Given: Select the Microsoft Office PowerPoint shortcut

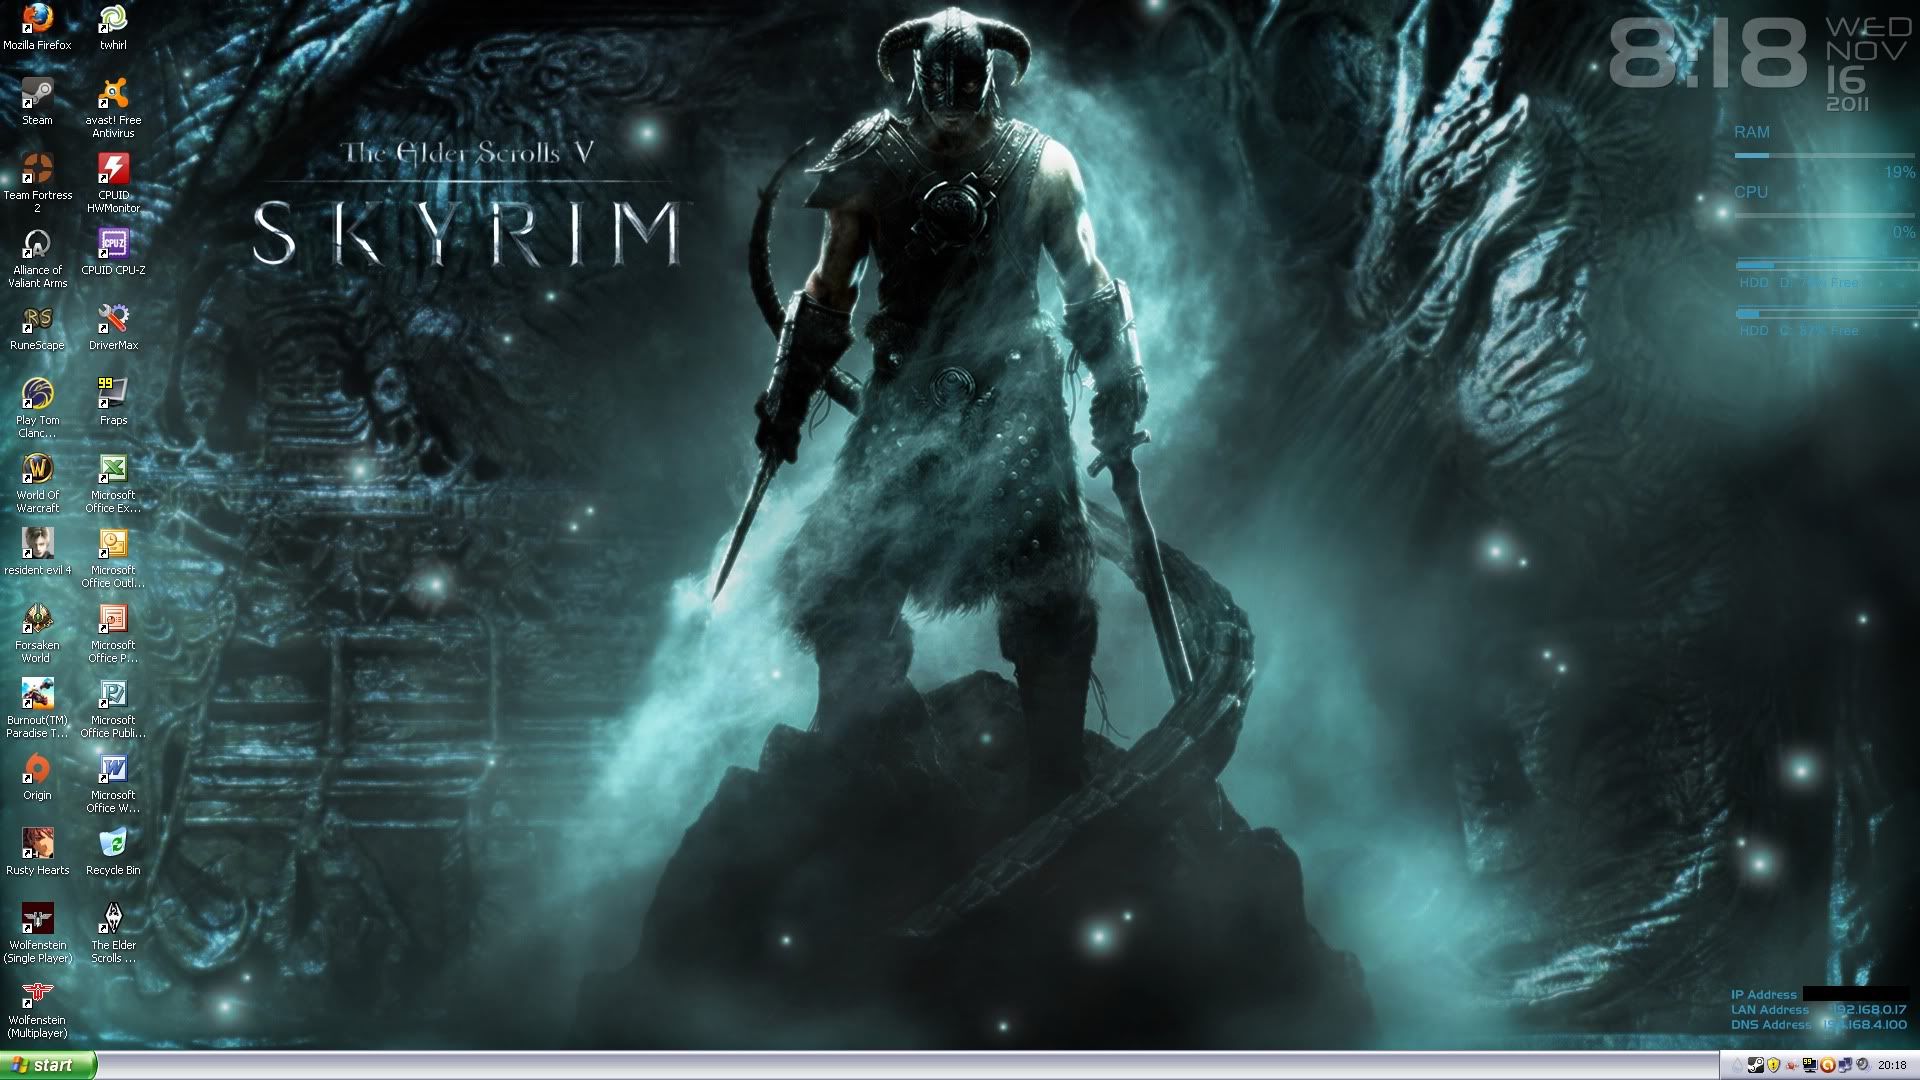Looking at the screenshot, I should click(113, 632).
